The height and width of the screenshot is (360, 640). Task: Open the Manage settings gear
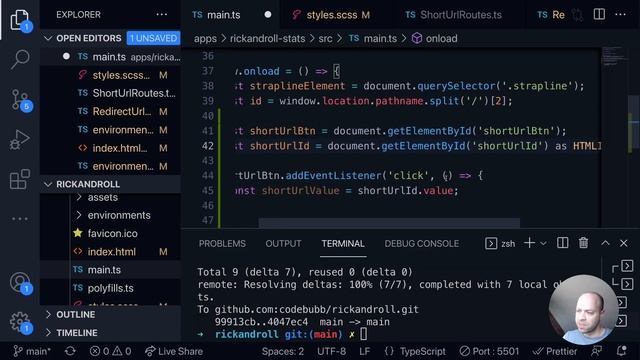tap(20, 322)
